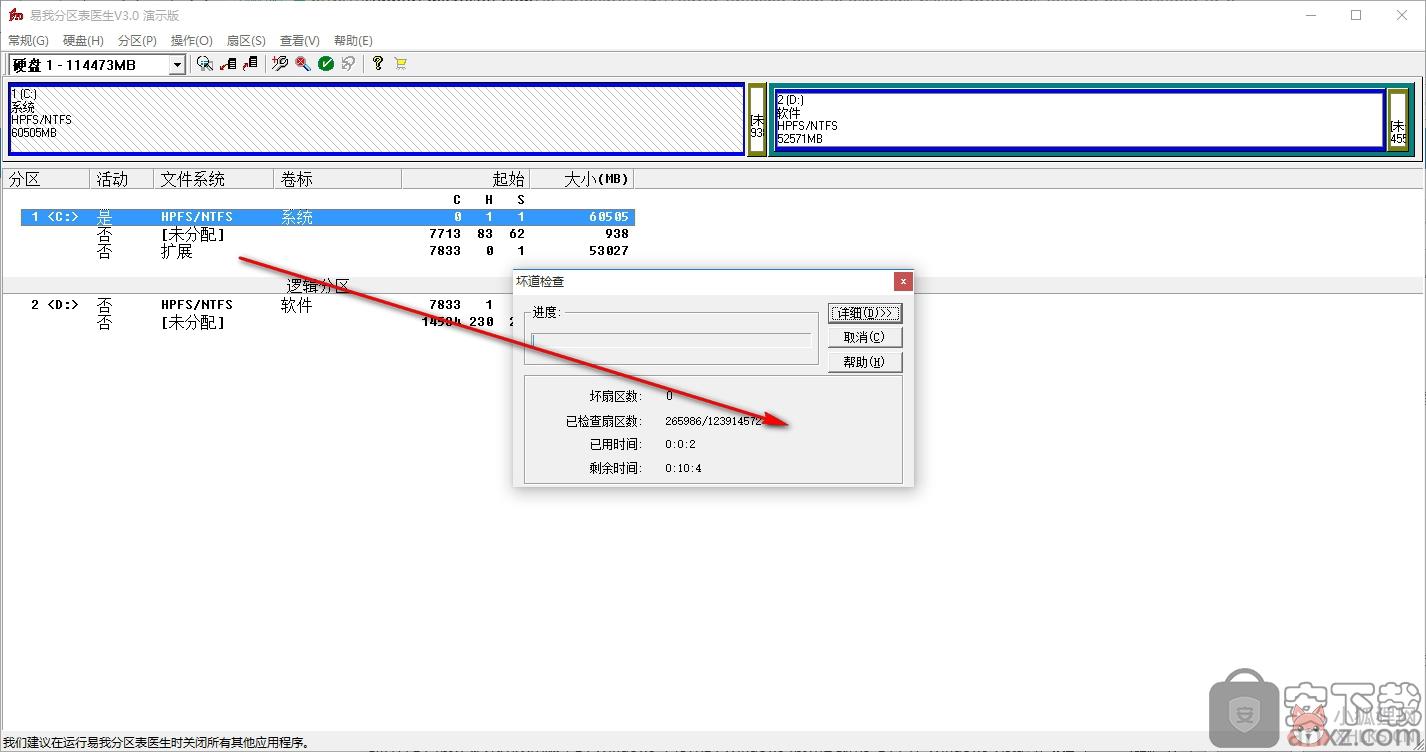Viewport: 1426px width, 752px height.
Task: Click the 帮助(H) button in dialog
Action: (x=865, y=362)
